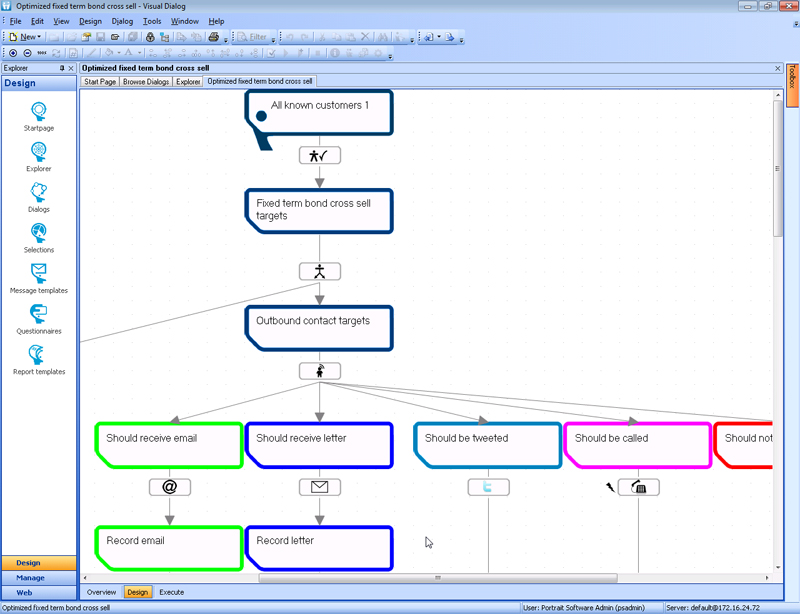
Task: Open the View menu
Action: (61, 21)
